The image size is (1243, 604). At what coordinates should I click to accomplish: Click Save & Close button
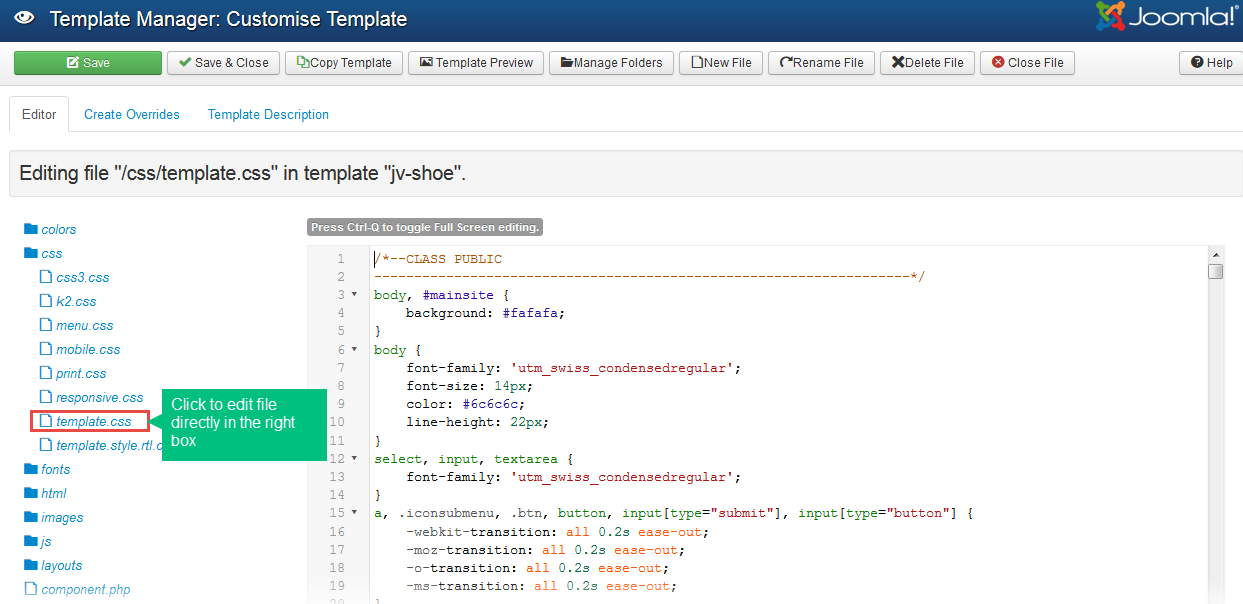(224, 63)
